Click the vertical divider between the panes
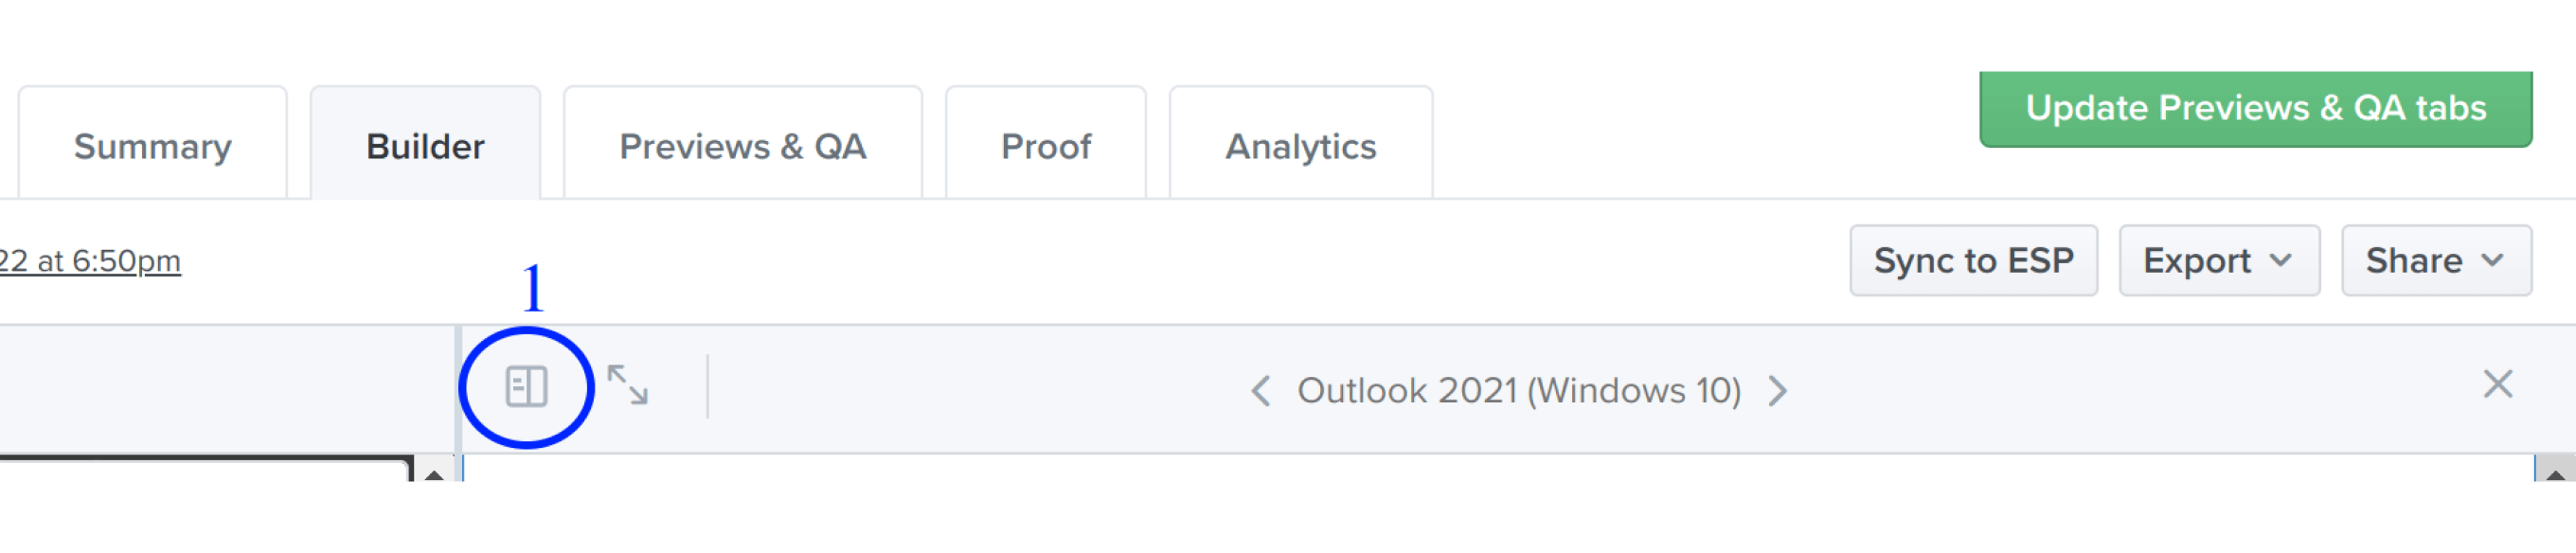Image resolution: width=2576 pixels, height=553 pixels. tap(458, 400)
